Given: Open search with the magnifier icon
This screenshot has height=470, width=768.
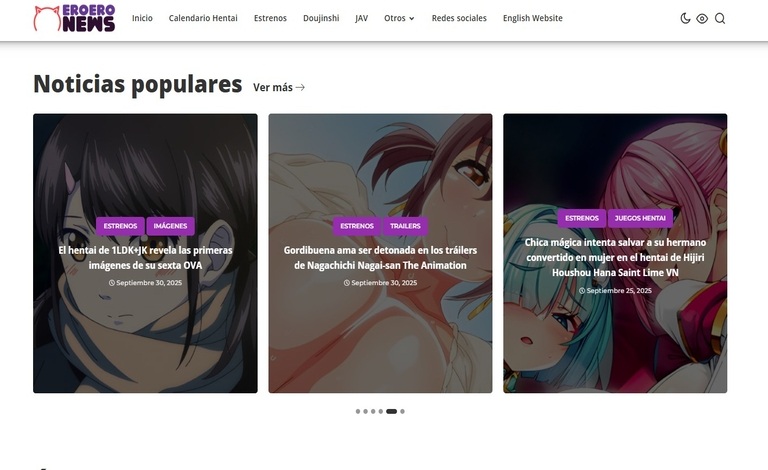Looking at the screenshot, I should click(x=720, y=19).
